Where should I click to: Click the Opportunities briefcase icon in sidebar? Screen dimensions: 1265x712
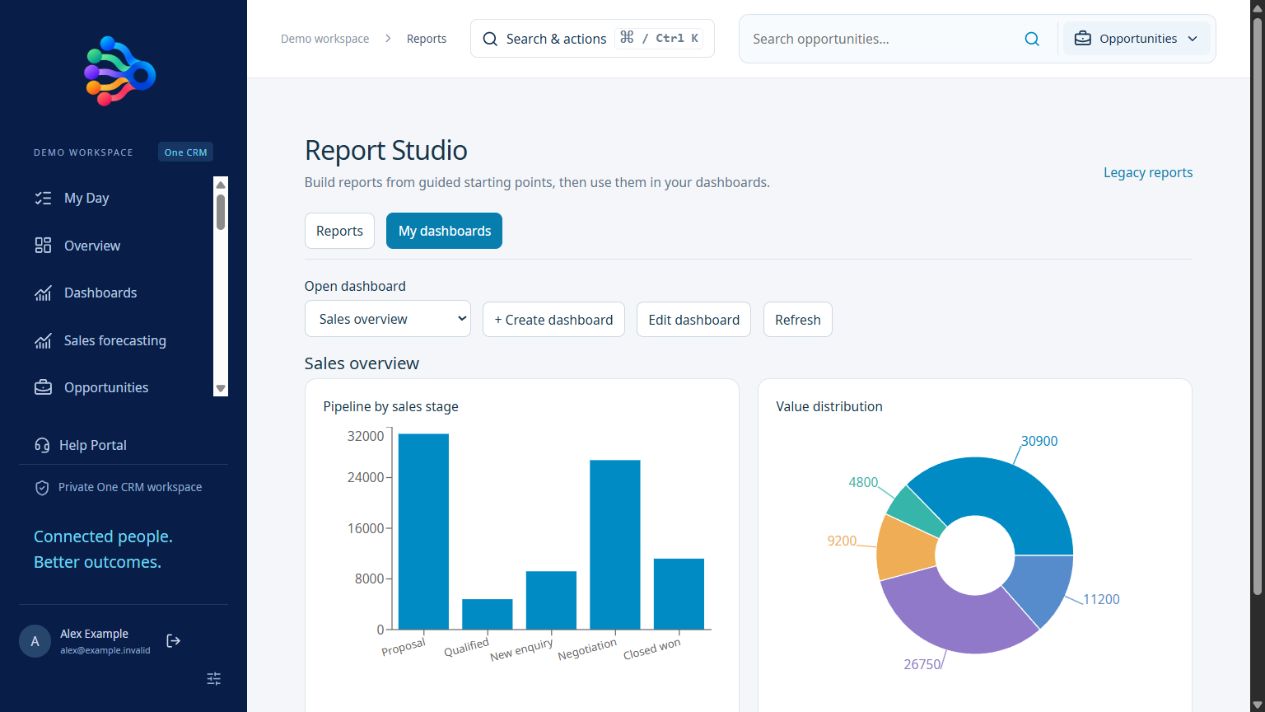(x=43, y=387)
